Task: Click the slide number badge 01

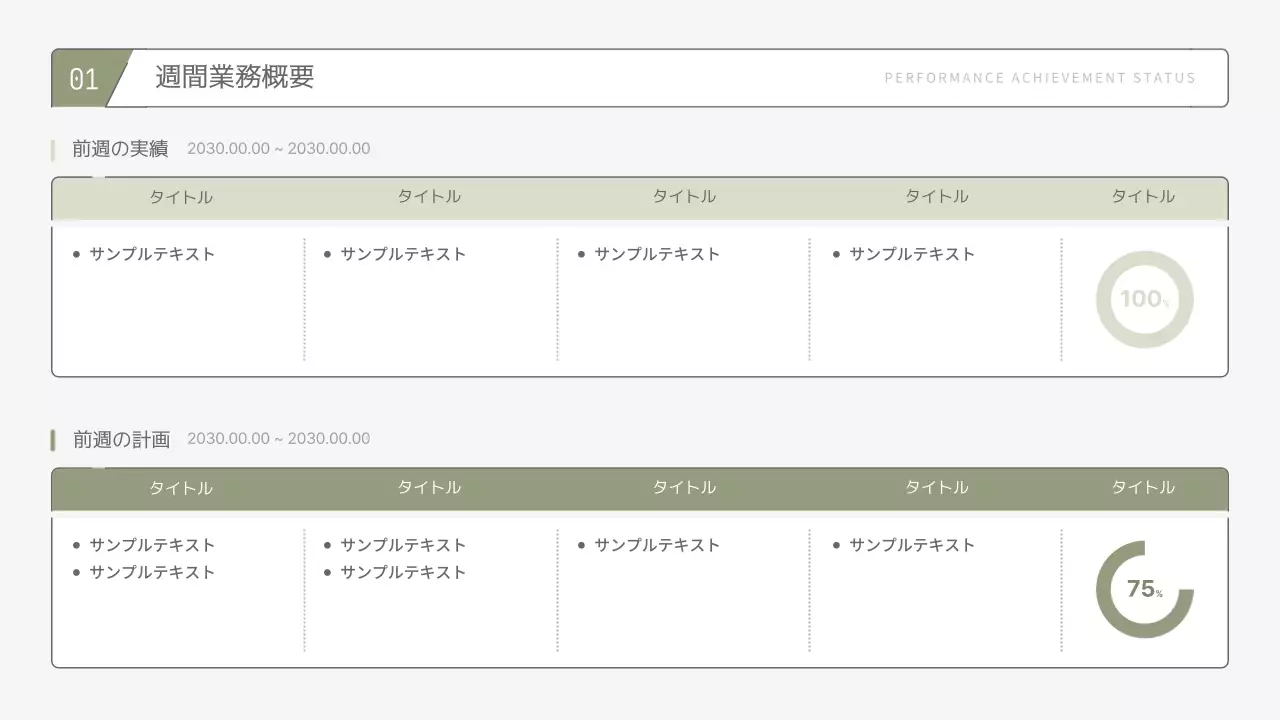Action: click(x=84, y=77)
